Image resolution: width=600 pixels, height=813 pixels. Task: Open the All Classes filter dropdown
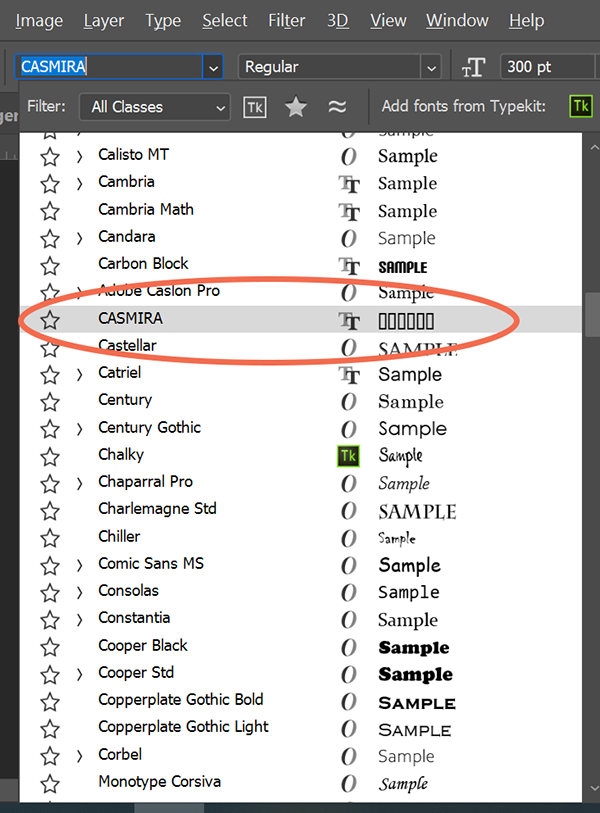tap(155, 107)
